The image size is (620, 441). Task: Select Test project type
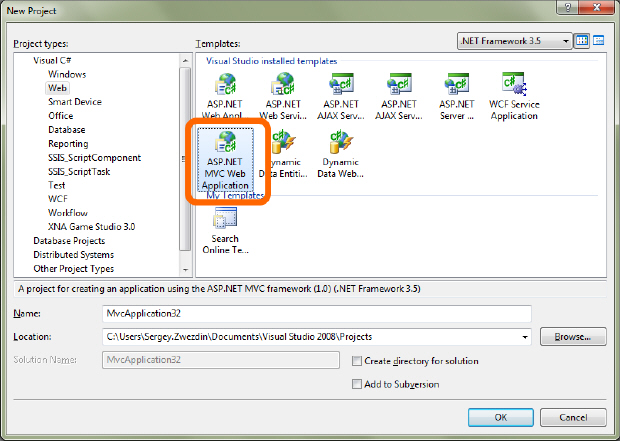click(57, 185)
